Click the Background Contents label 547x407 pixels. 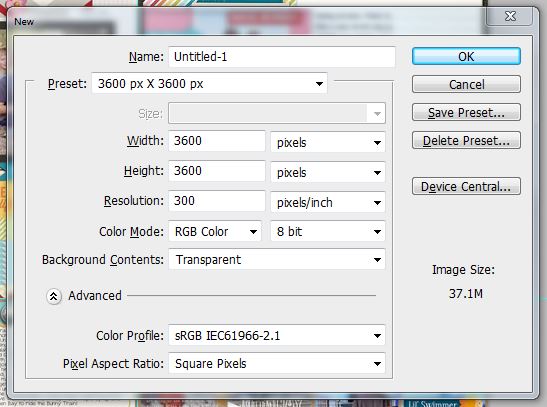point(103,260)
